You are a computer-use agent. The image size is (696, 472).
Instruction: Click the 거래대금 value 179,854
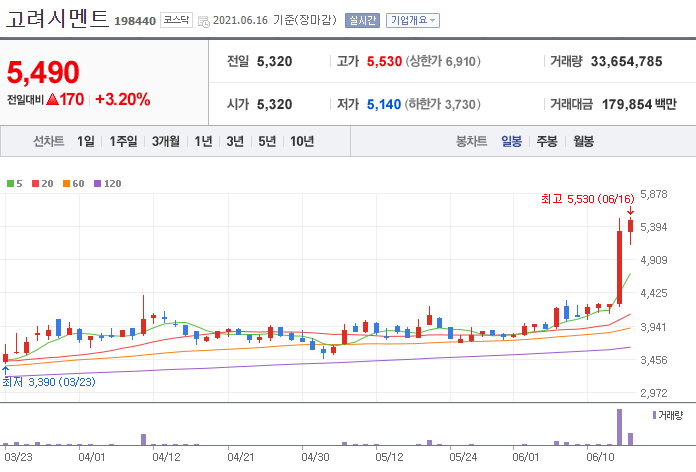tap(627, 104)
